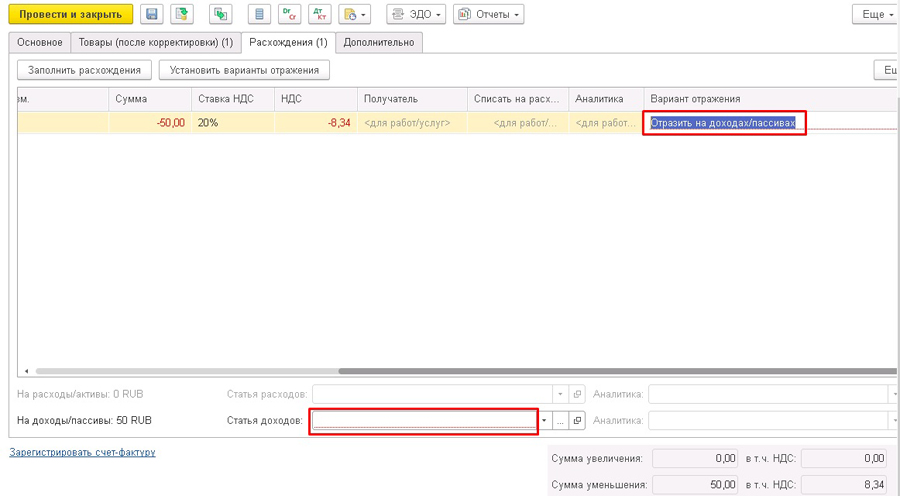The width and height of the screenshot is (900, 496).
Task: Open the Еще menu at top right
Action: pos(874,15)
